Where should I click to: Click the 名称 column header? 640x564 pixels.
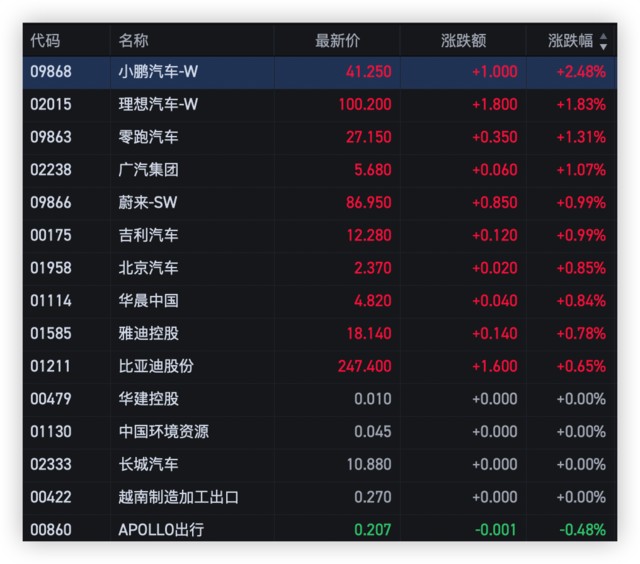click(x=133, y=41)
